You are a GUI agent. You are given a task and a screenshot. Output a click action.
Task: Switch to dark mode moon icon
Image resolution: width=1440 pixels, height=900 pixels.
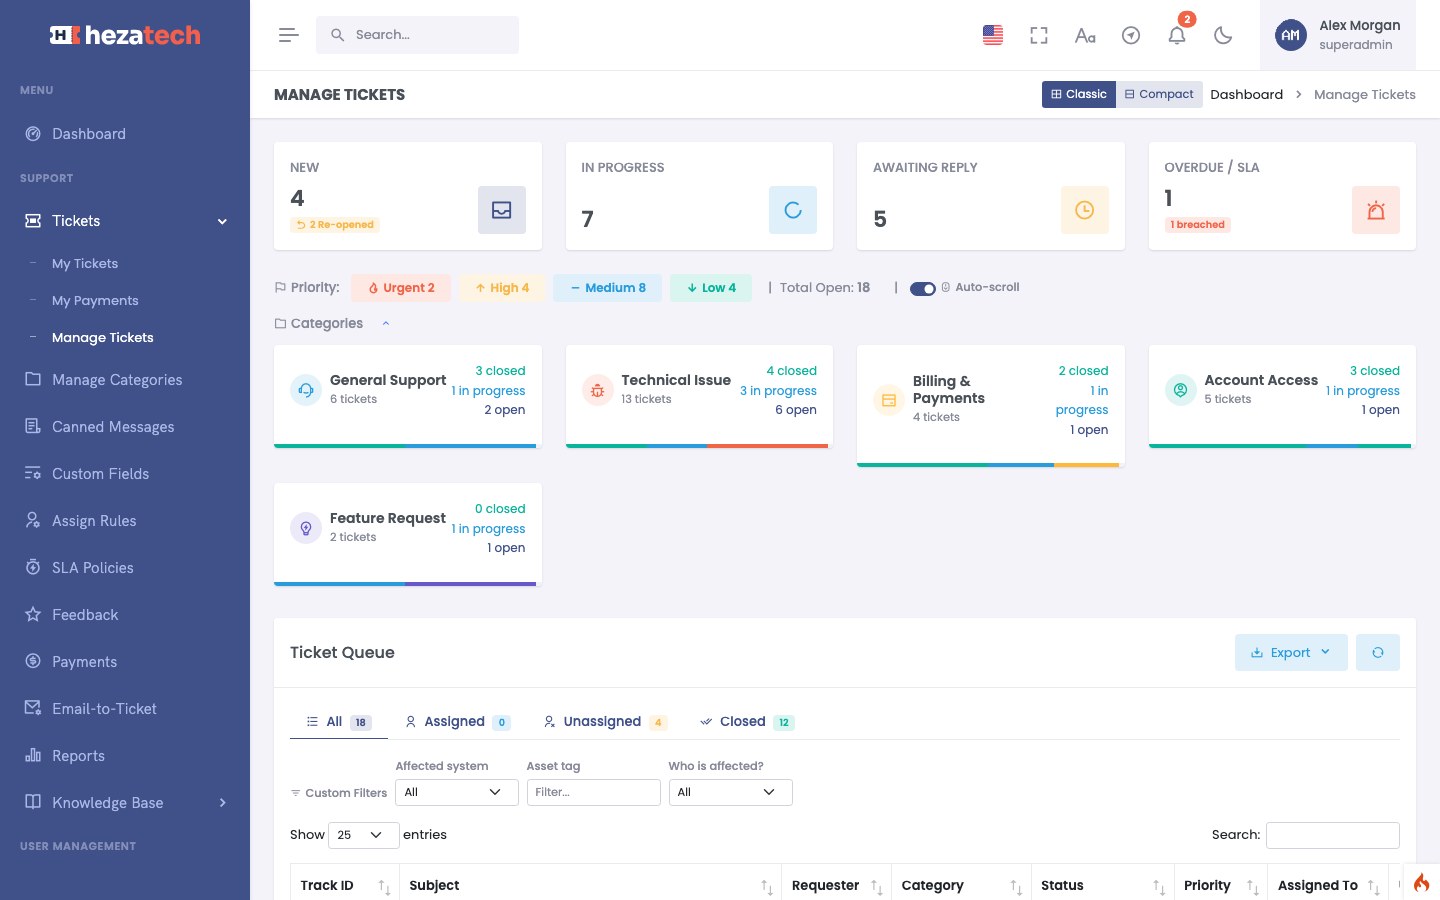(1223, 35)
